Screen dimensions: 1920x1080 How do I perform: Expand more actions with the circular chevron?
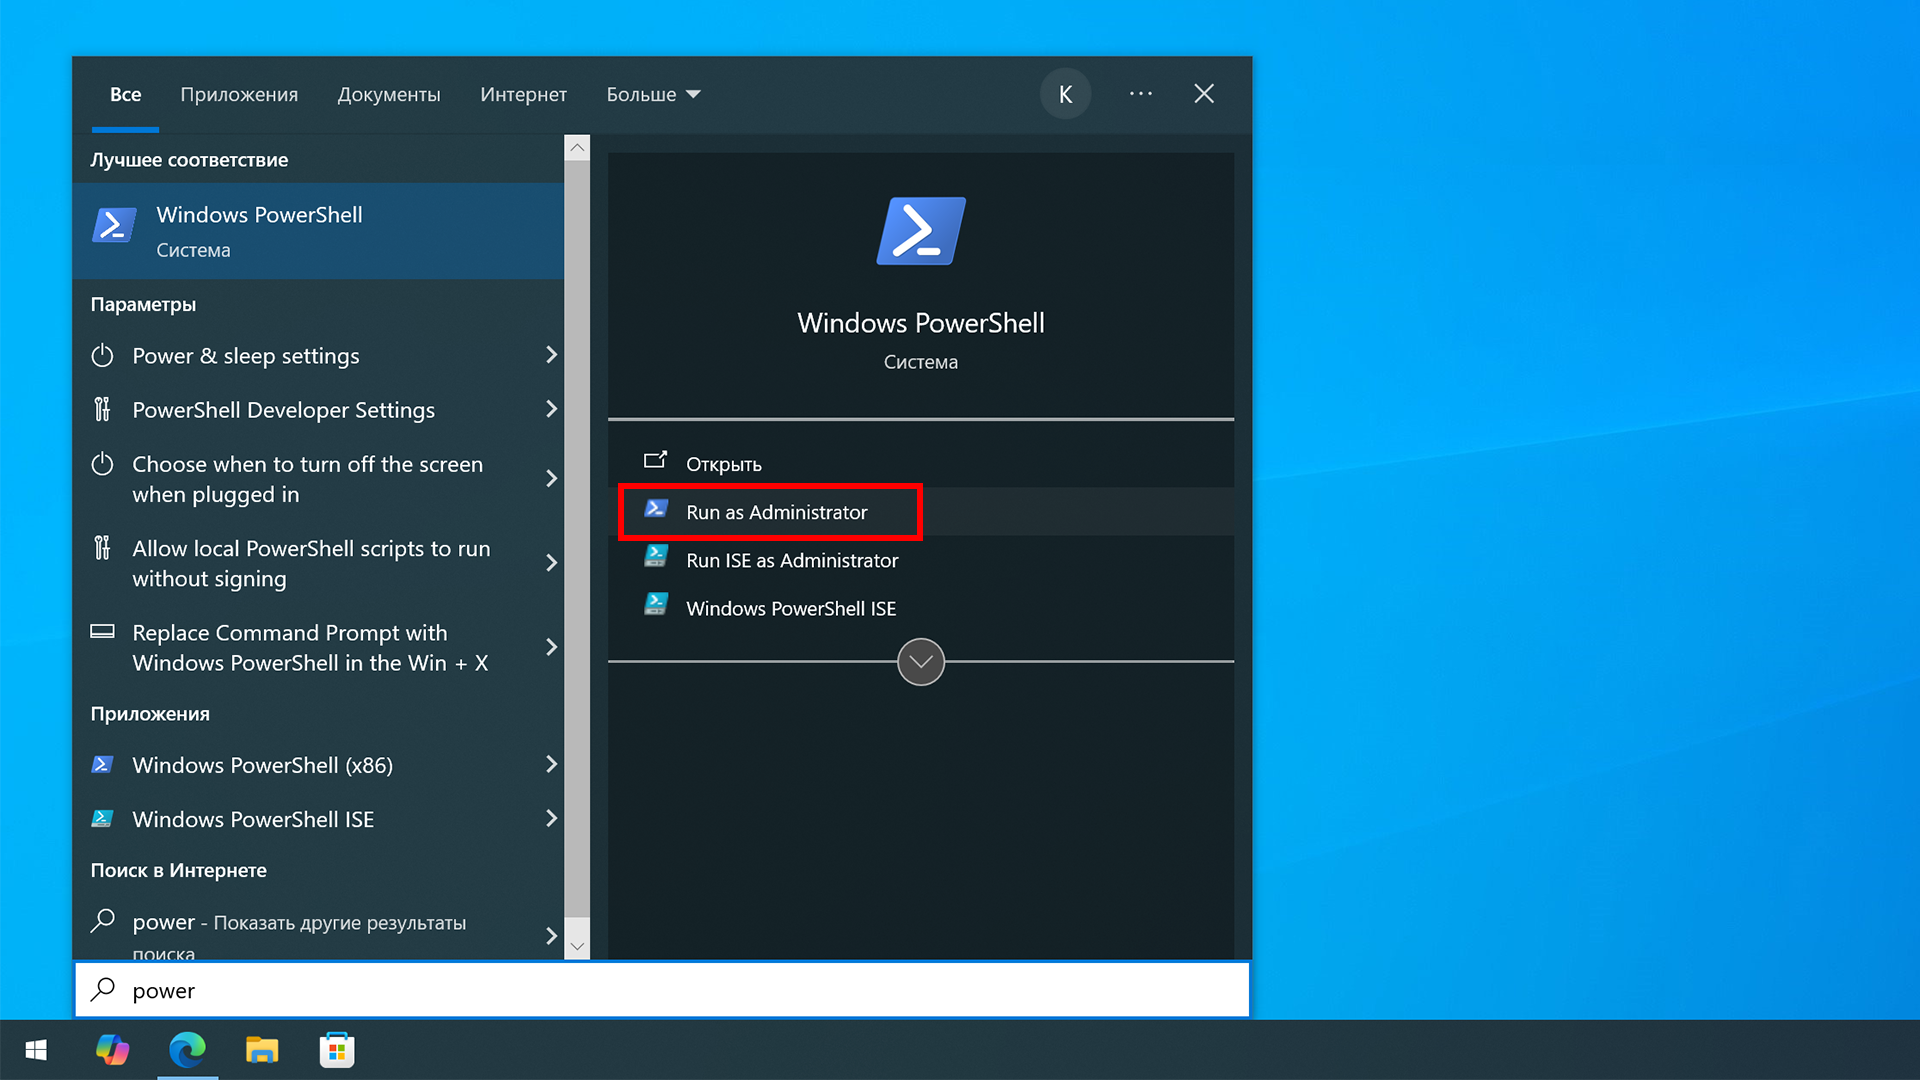pyautogui.click(x=920, y=662)
